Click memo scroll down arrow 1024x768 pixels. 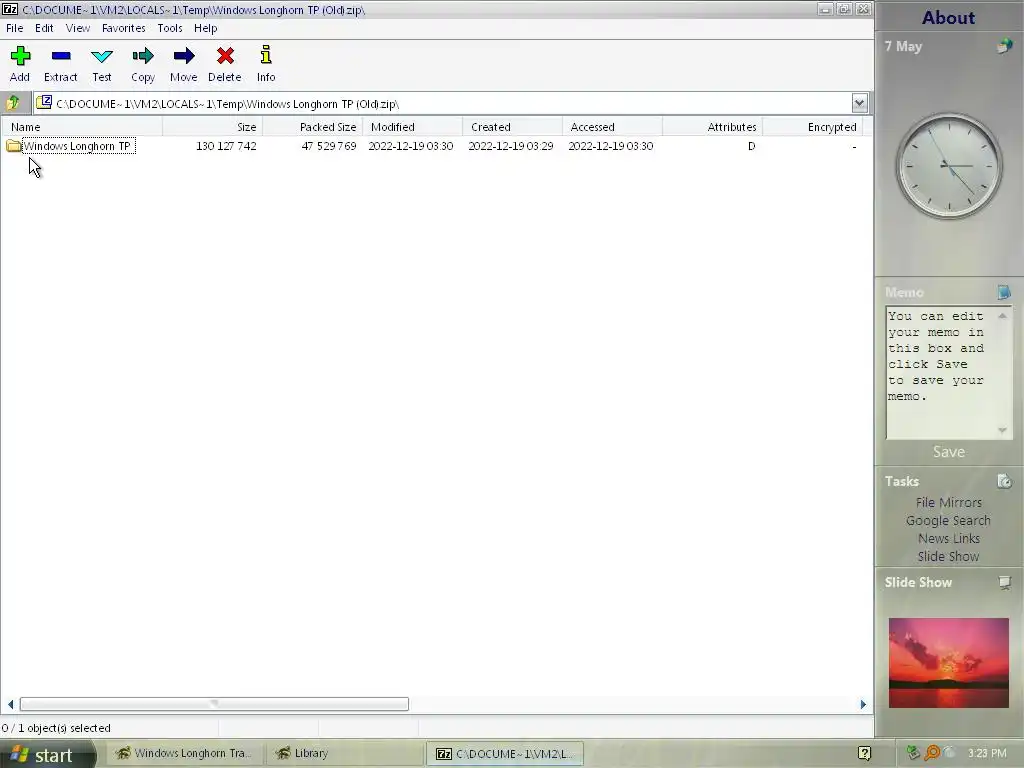(x=1002, y=430)
